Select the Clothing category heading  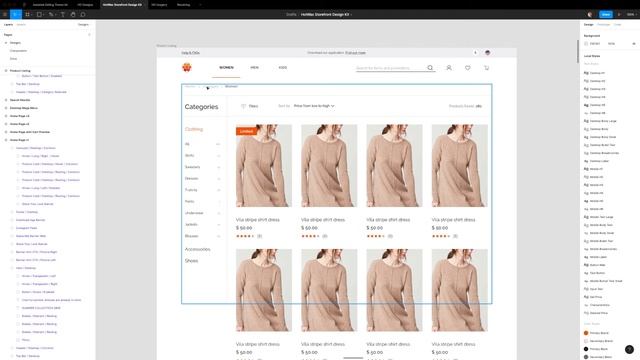194,129
